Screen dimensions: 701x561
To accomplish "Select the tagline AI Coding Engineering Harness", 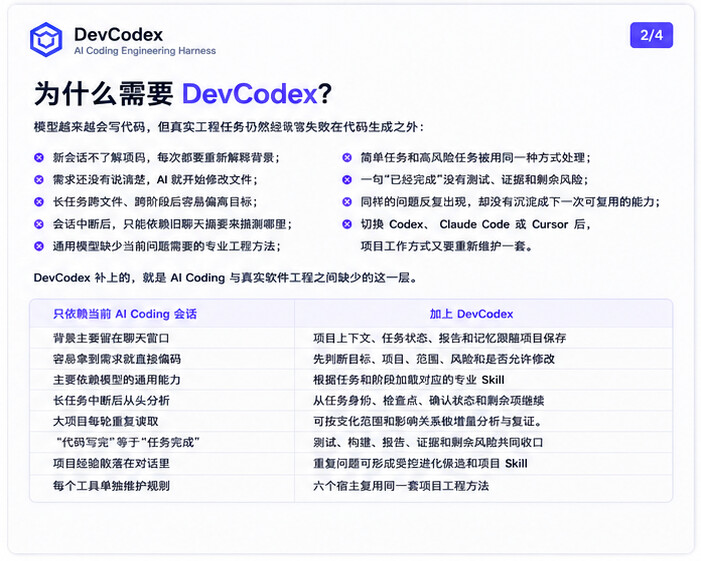I will 145,51.
